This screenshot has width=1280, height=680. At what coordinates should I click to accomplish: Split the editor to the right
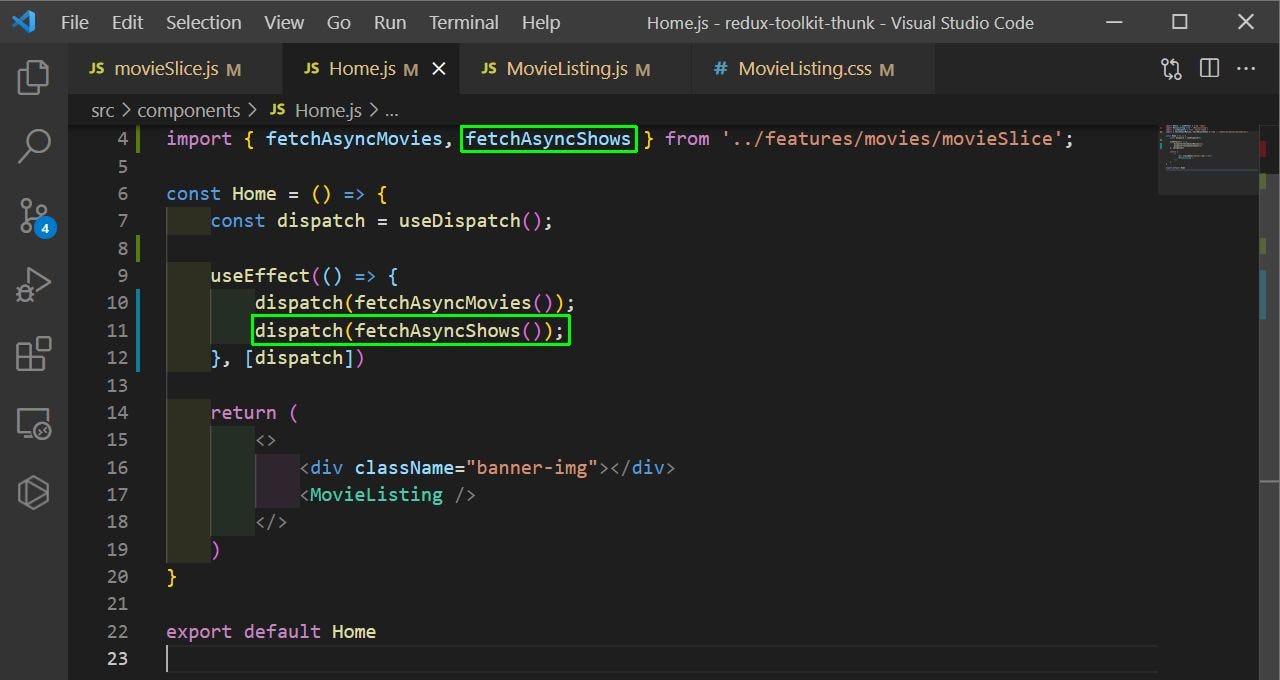(1209, 69)
